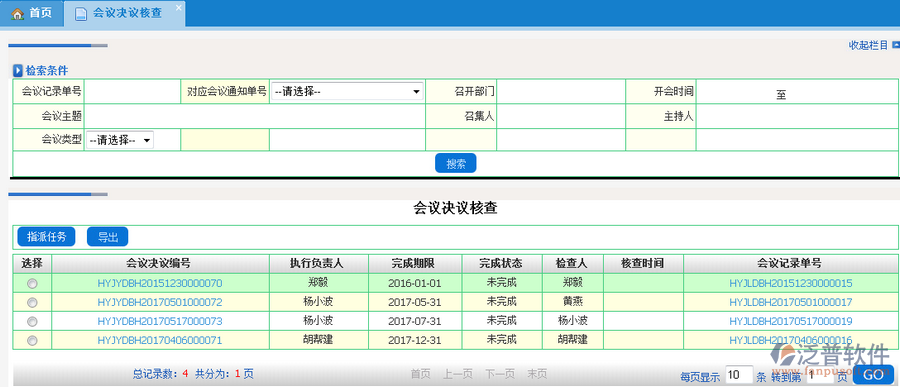The height and width of the screenshot is (387, 900).
Task: Click the 会议决议编号 column header
Action: pyautogui.click(x=160, y=264)
